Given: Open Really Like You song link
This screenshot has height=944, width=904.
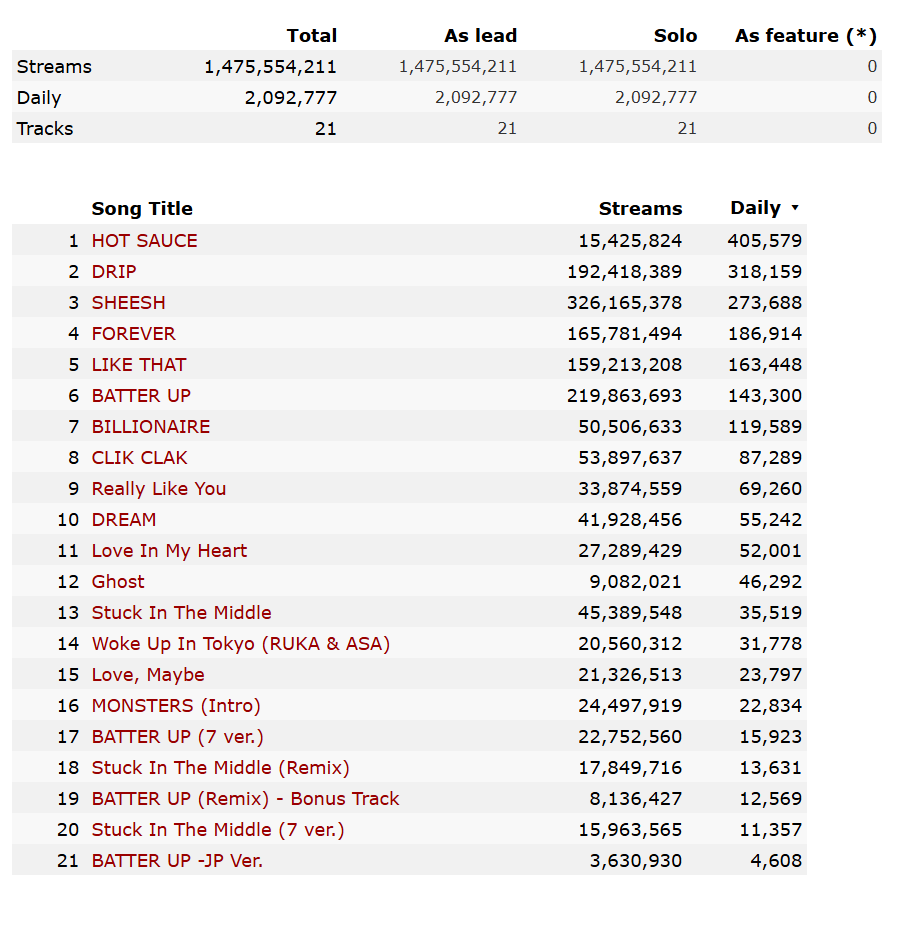Looking at the screenshot, I should 159,489.
